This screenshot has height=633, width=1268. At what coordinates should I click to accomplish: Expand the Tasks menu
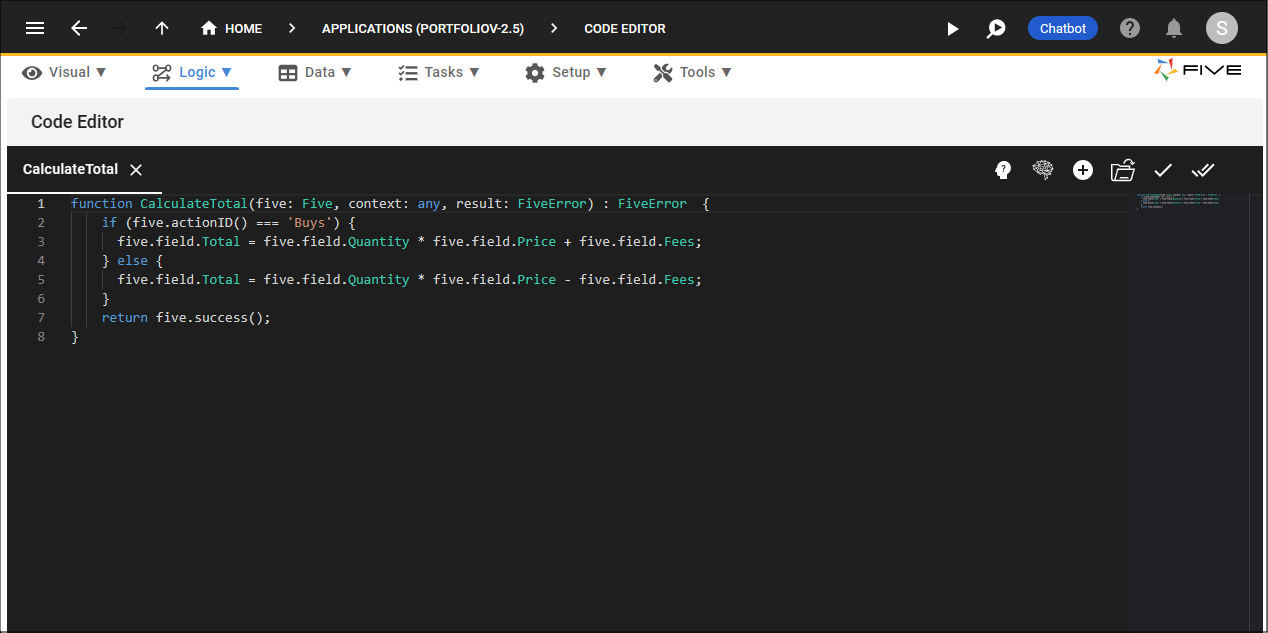pos(439,72)
